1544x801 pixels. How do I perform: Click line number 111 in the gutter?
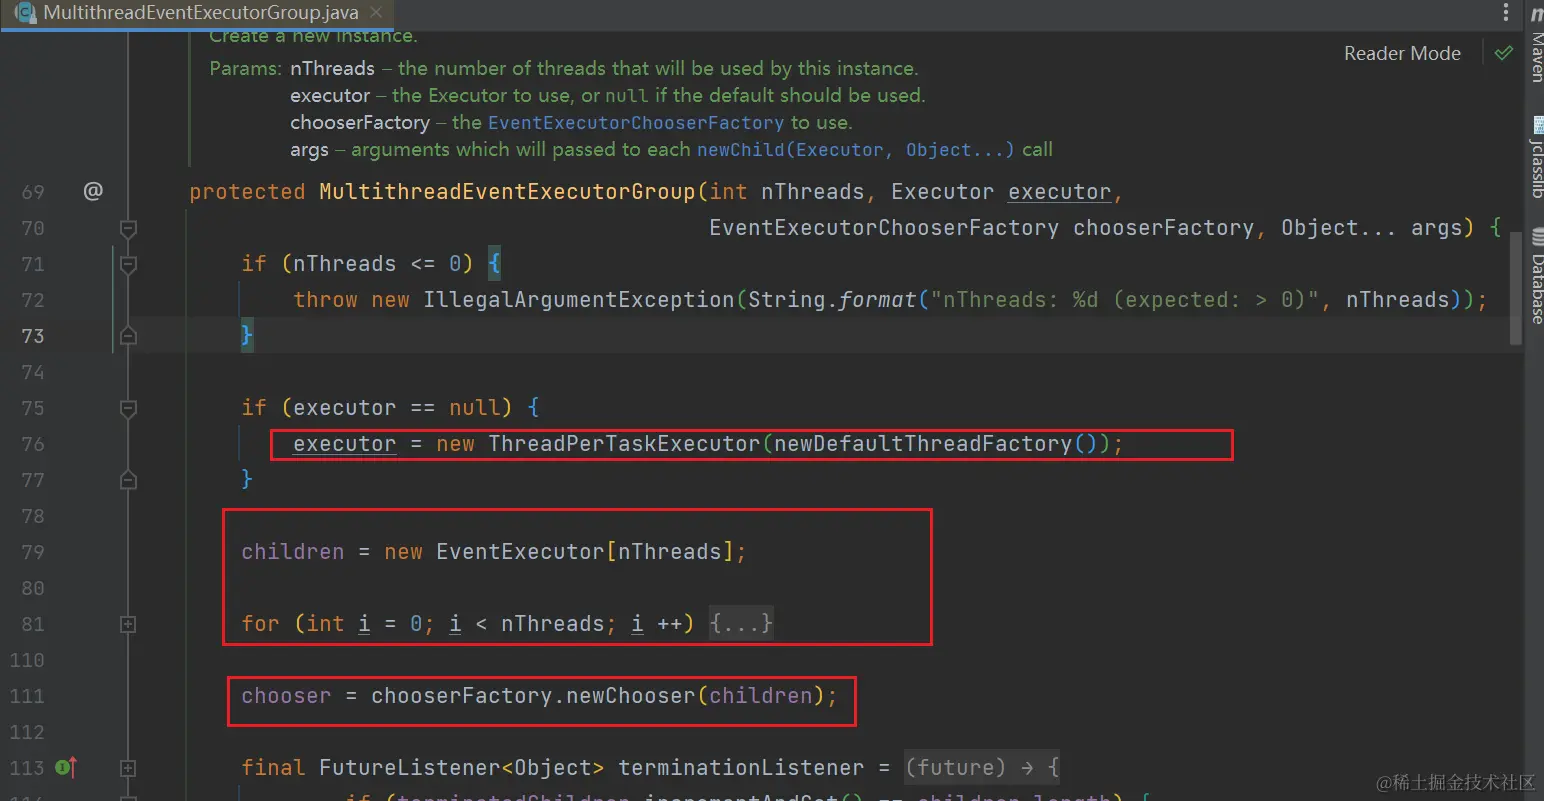(x=27, y=696)
